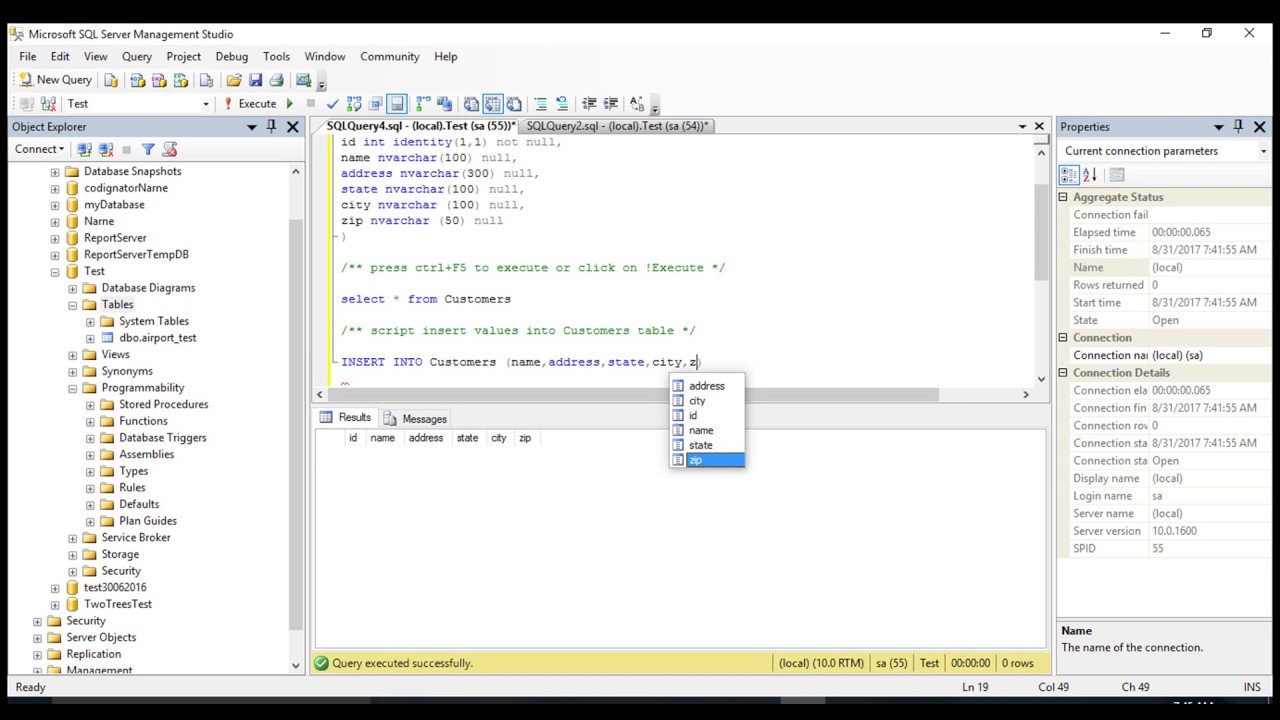Show Properties panel in Categorized view
The height and width of the screenshot is (720, 1280).
(x=1069, y=175)
